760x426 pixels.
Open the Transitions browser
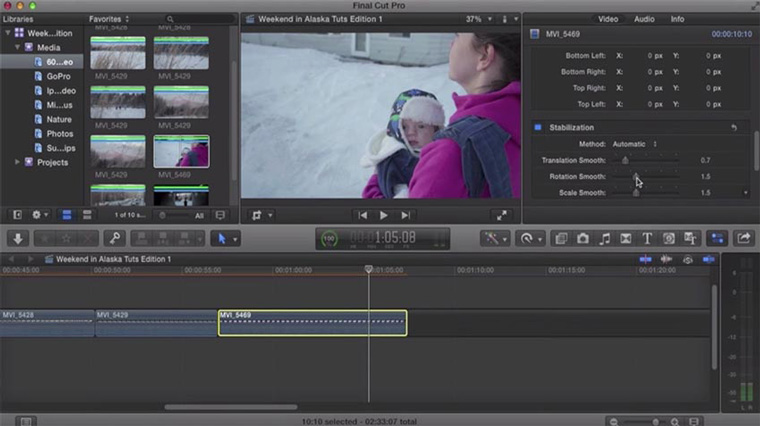pyautogui.click(x=626, y=238)
